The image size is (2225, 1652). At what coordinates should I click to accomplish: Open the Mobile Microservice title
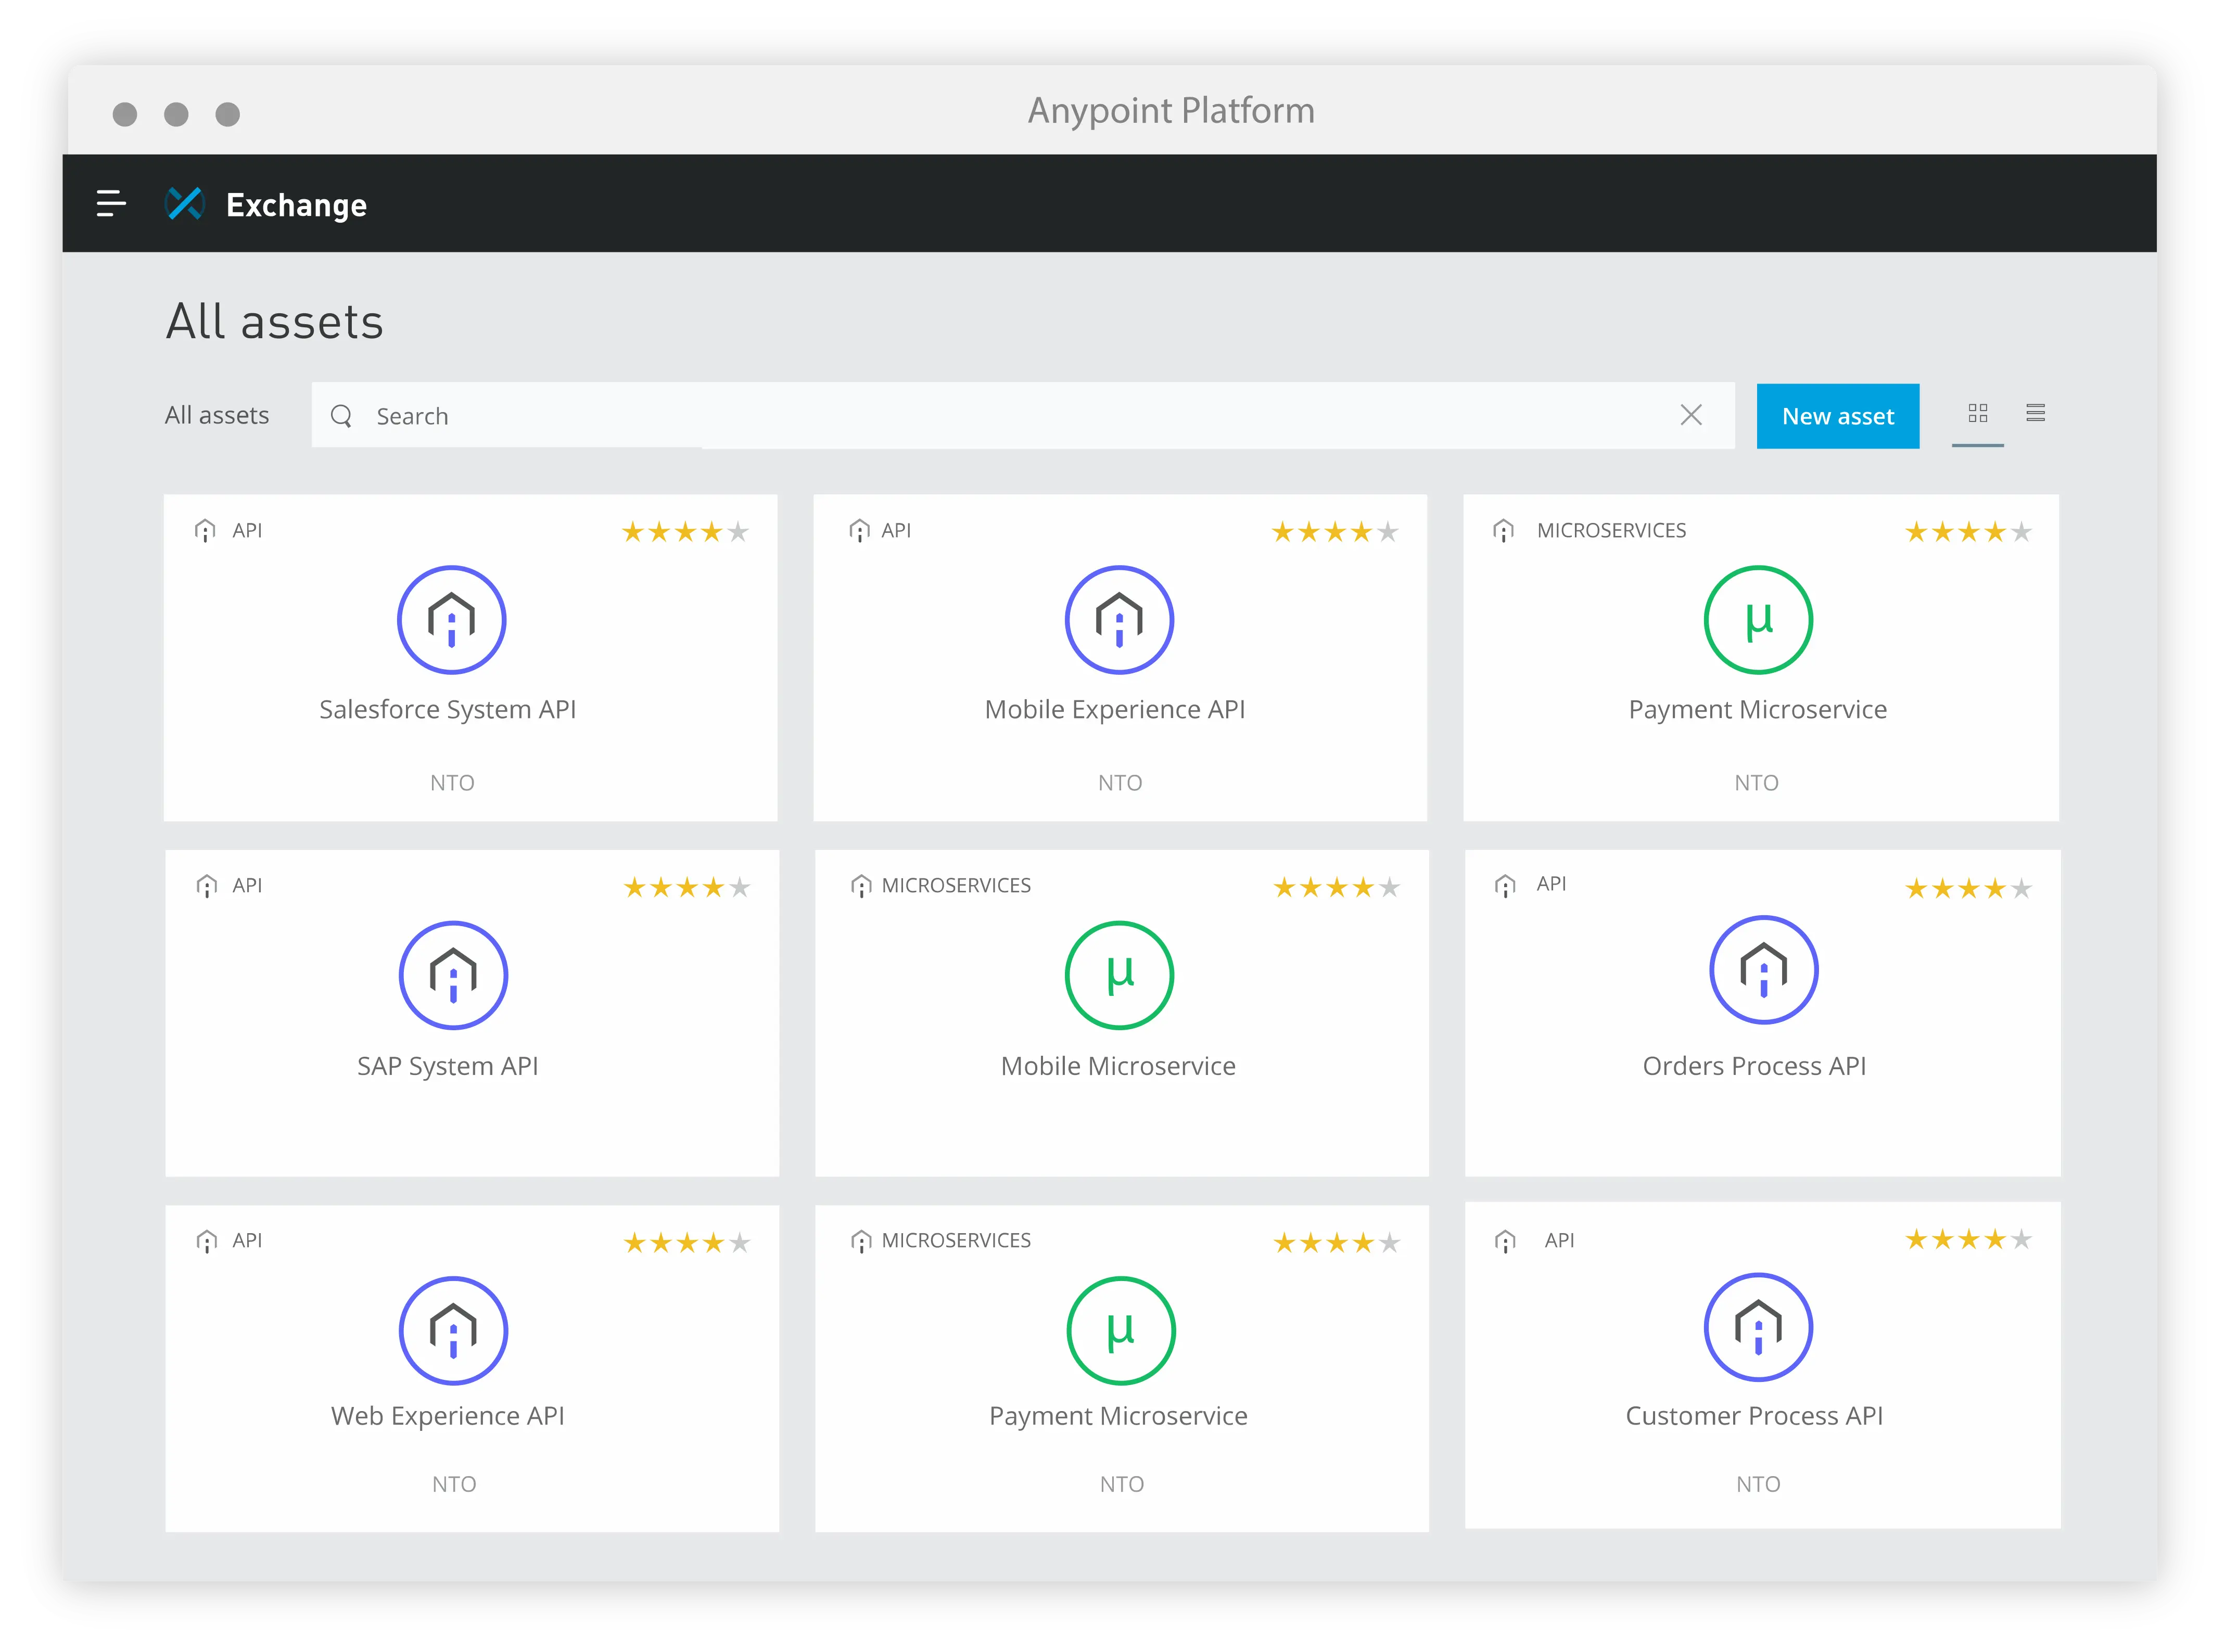coord(1118,1066)
